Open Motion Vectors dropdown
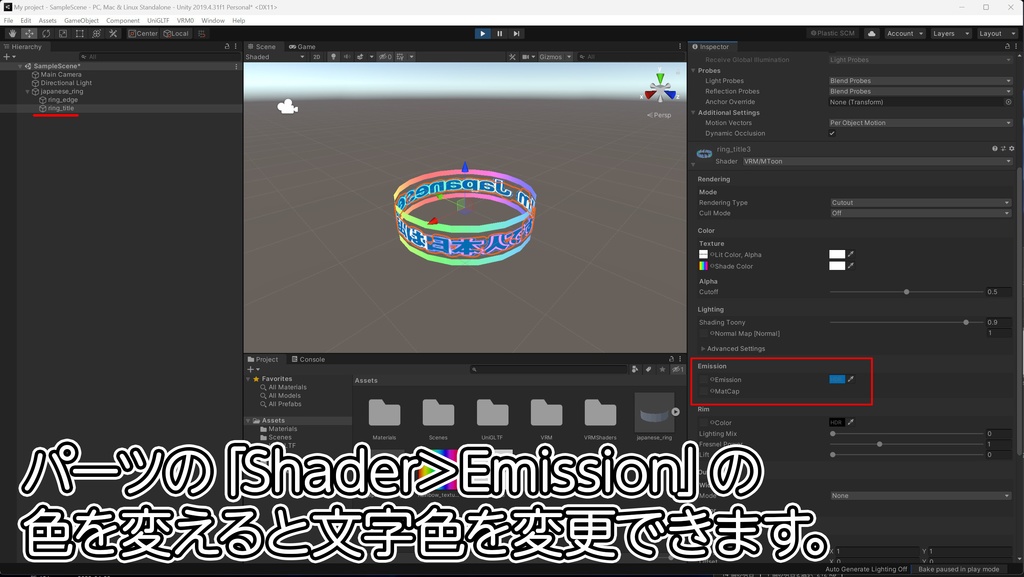The width and height of the screenshot is (1024, 577). point(920,123)
